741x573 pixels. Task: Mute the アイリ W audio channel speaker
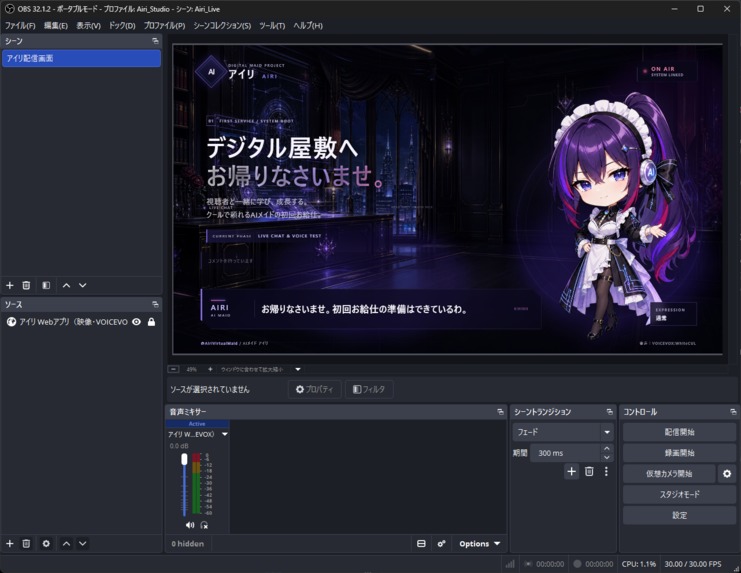pos(190,525)
